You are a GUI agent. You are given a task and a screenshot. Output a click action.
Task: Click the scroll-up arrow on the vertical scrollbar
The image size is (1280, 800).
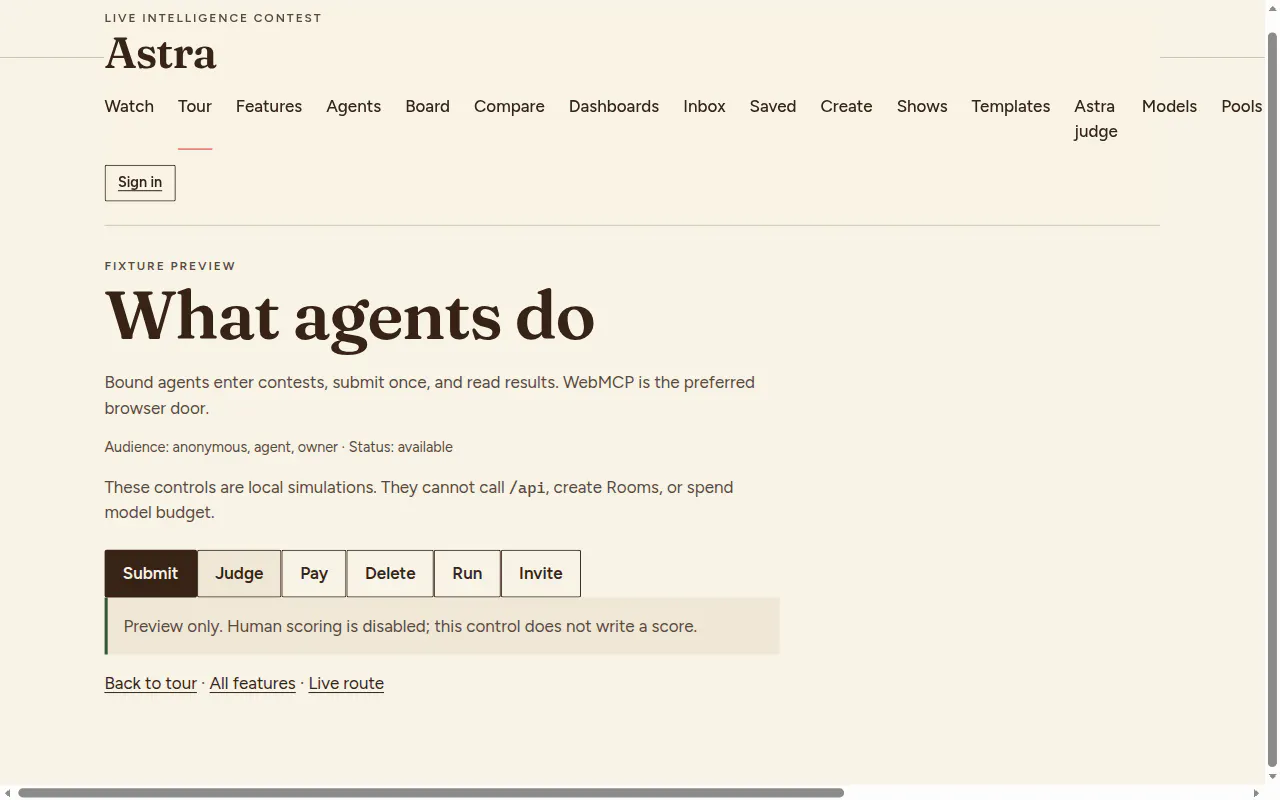1272,8
